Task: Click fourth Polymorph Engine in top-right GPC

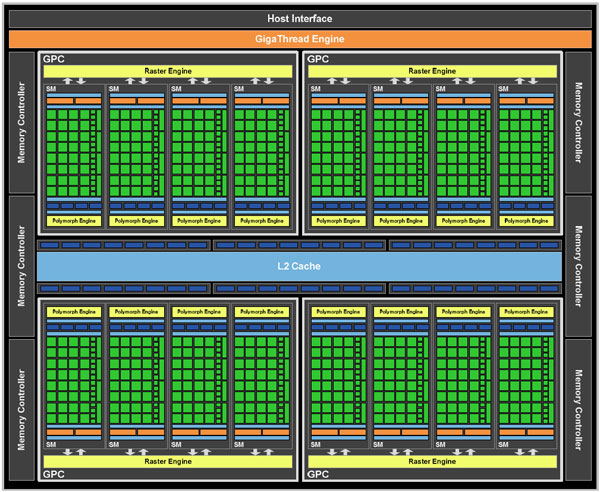Action: (526, 221)
